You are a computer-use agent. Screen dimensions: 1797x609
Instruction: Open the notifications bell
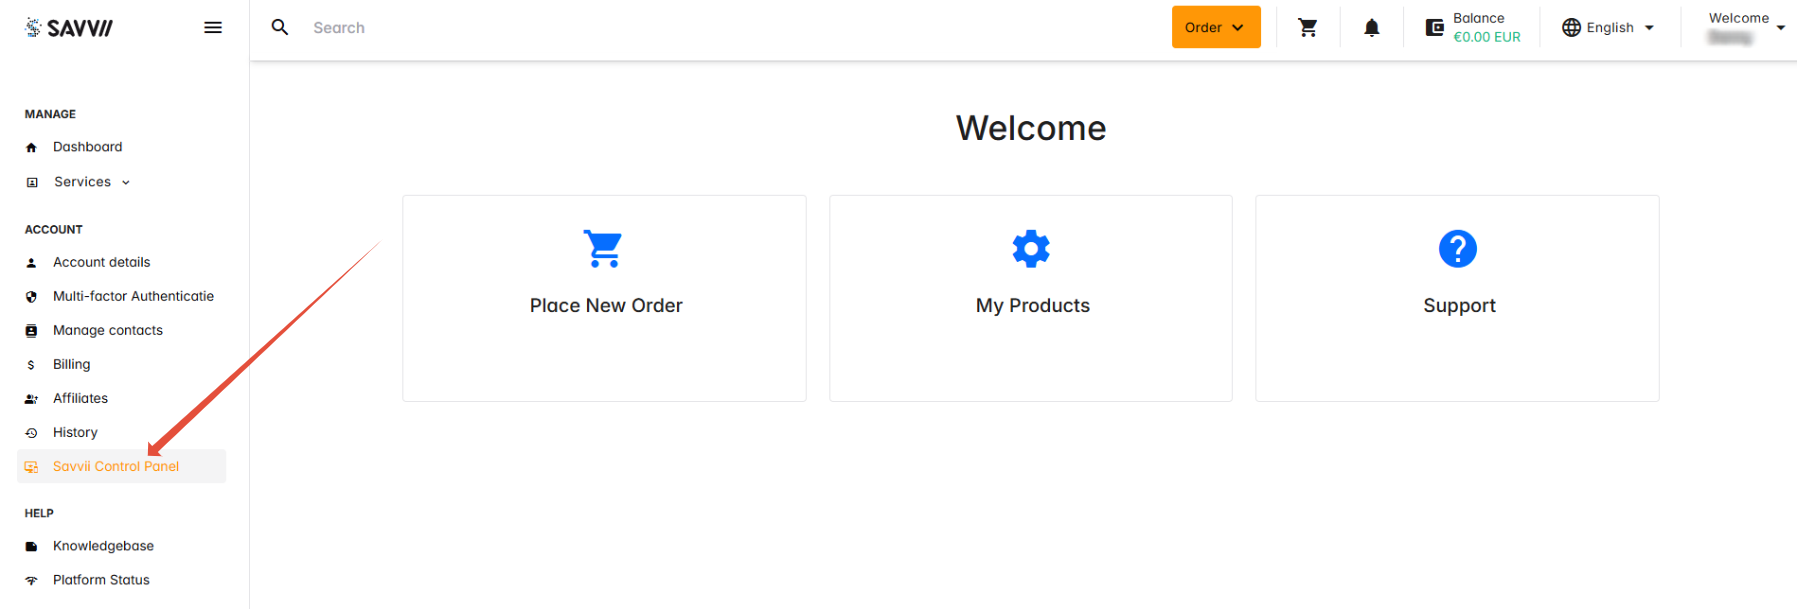click(x=1371, y=28)
